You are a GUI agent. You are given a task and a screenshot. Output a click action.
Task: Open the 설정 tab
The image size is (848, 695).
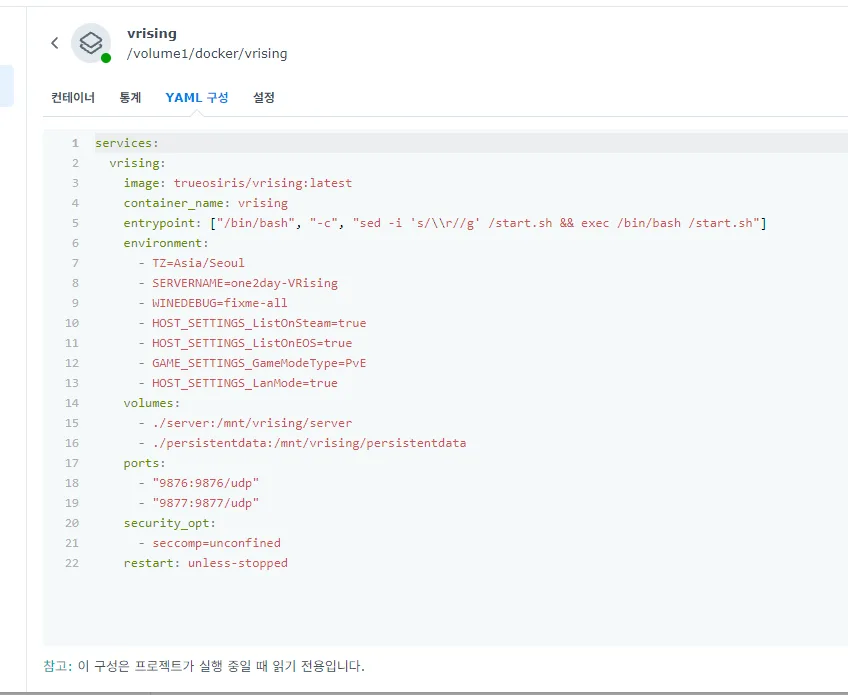[264, 98]
